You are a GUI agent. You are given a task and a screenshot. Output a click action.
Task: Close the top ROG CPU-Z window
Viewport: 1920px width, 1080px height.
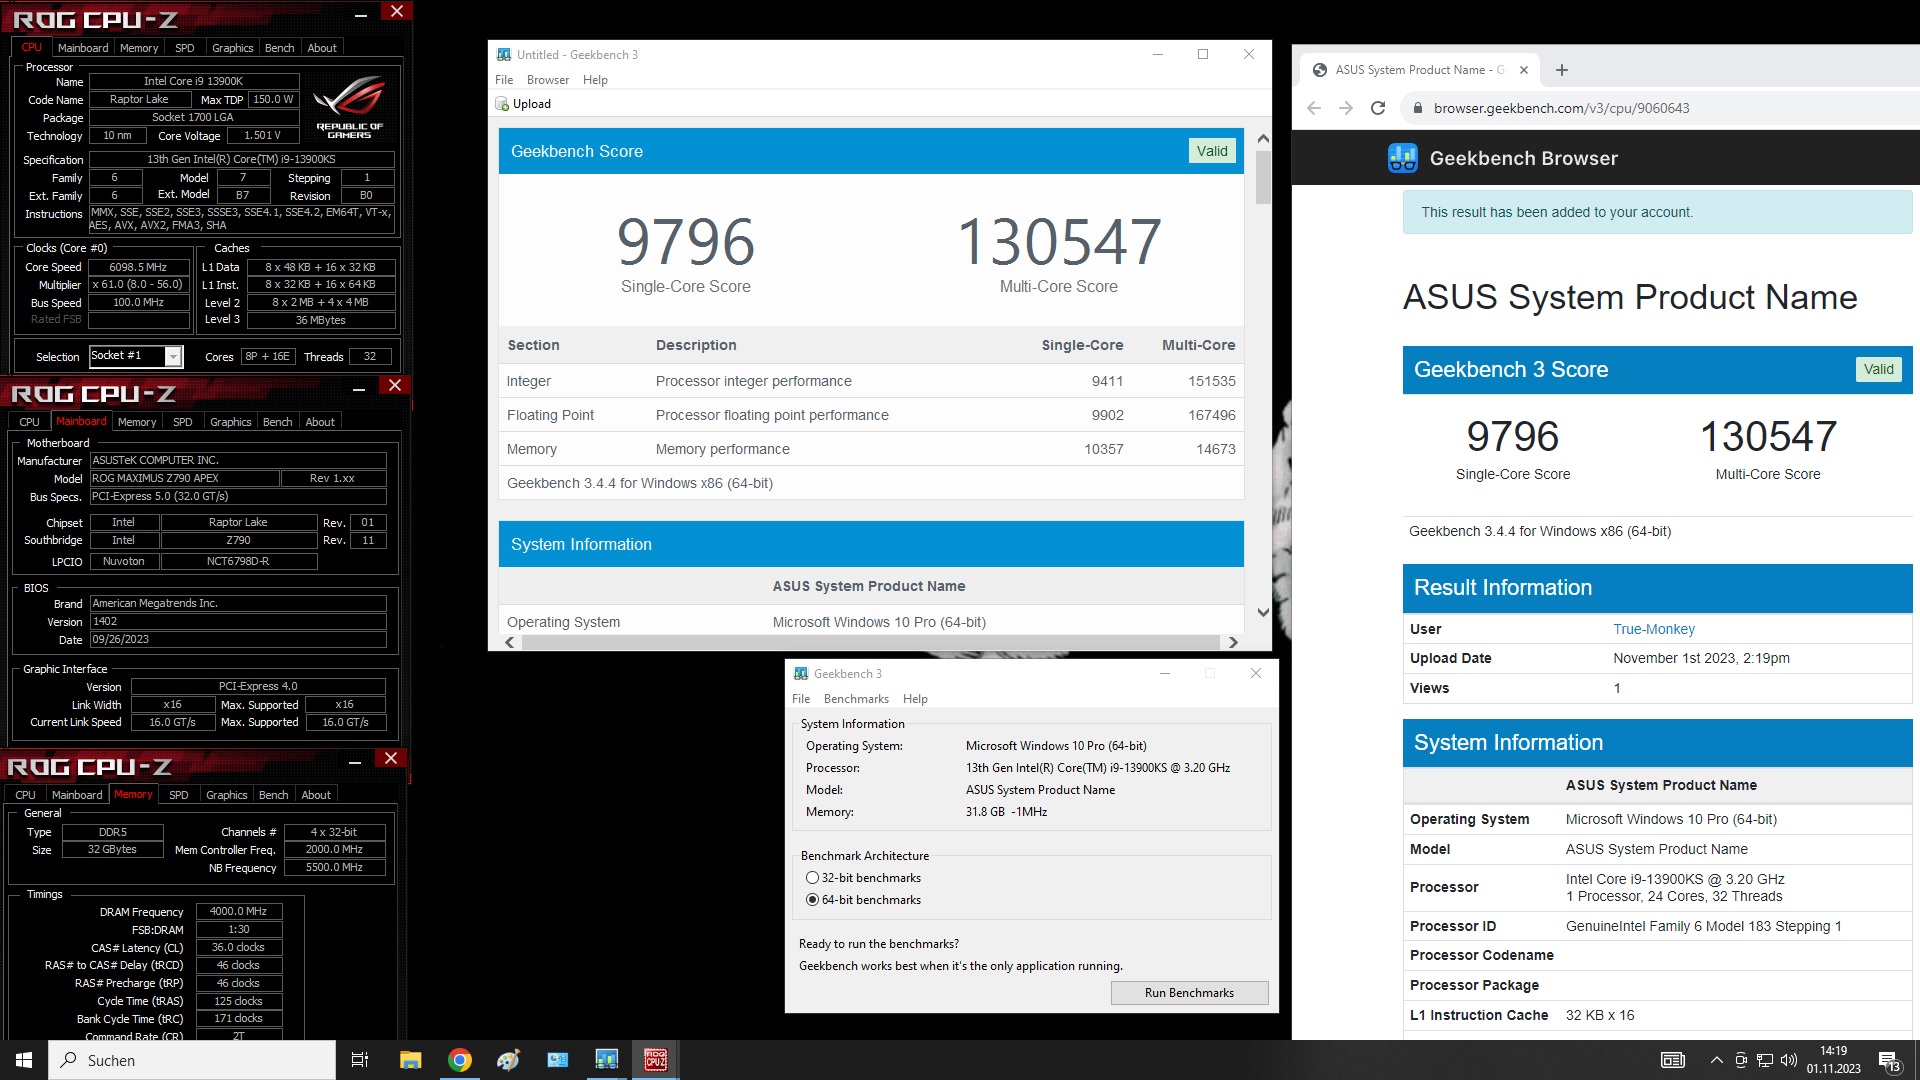[x=397, y=12]
